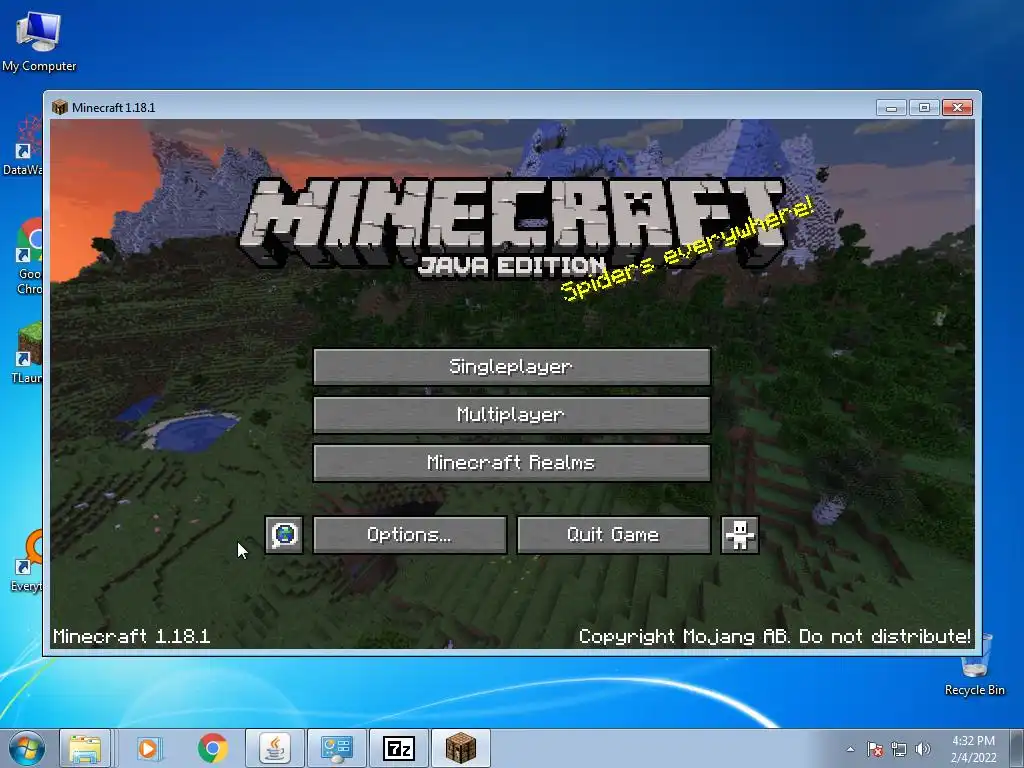Select the Everything desktop shortcut
This screenshot has height=768, width=1024.
click(27, 561)
